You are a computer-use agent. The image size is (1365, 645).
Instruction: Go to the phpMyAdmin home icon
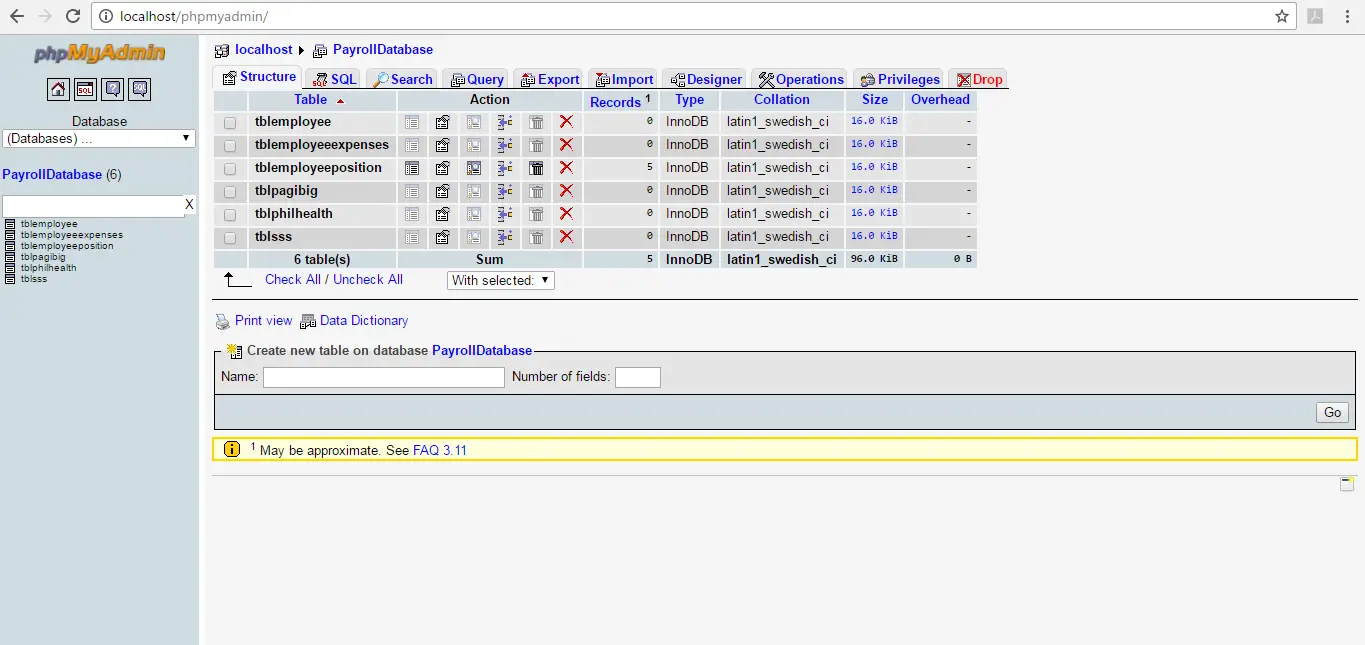pos(58,89)
